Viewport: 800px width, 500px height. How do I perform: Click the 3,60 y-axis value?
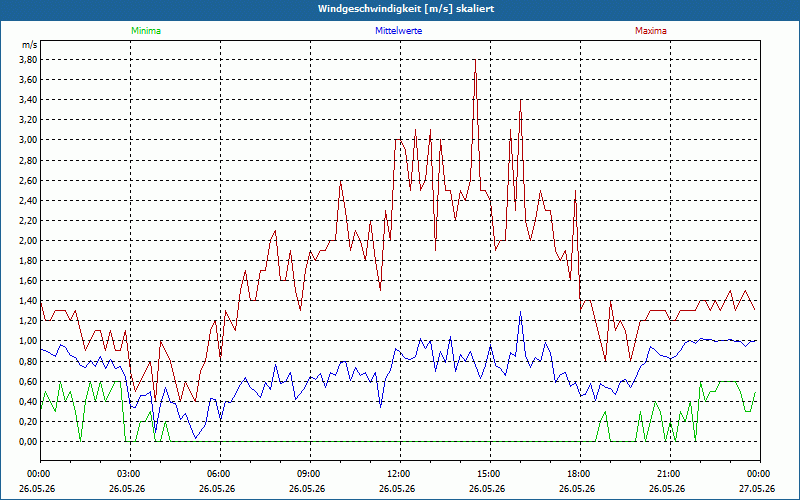click(x=28, y=80)
